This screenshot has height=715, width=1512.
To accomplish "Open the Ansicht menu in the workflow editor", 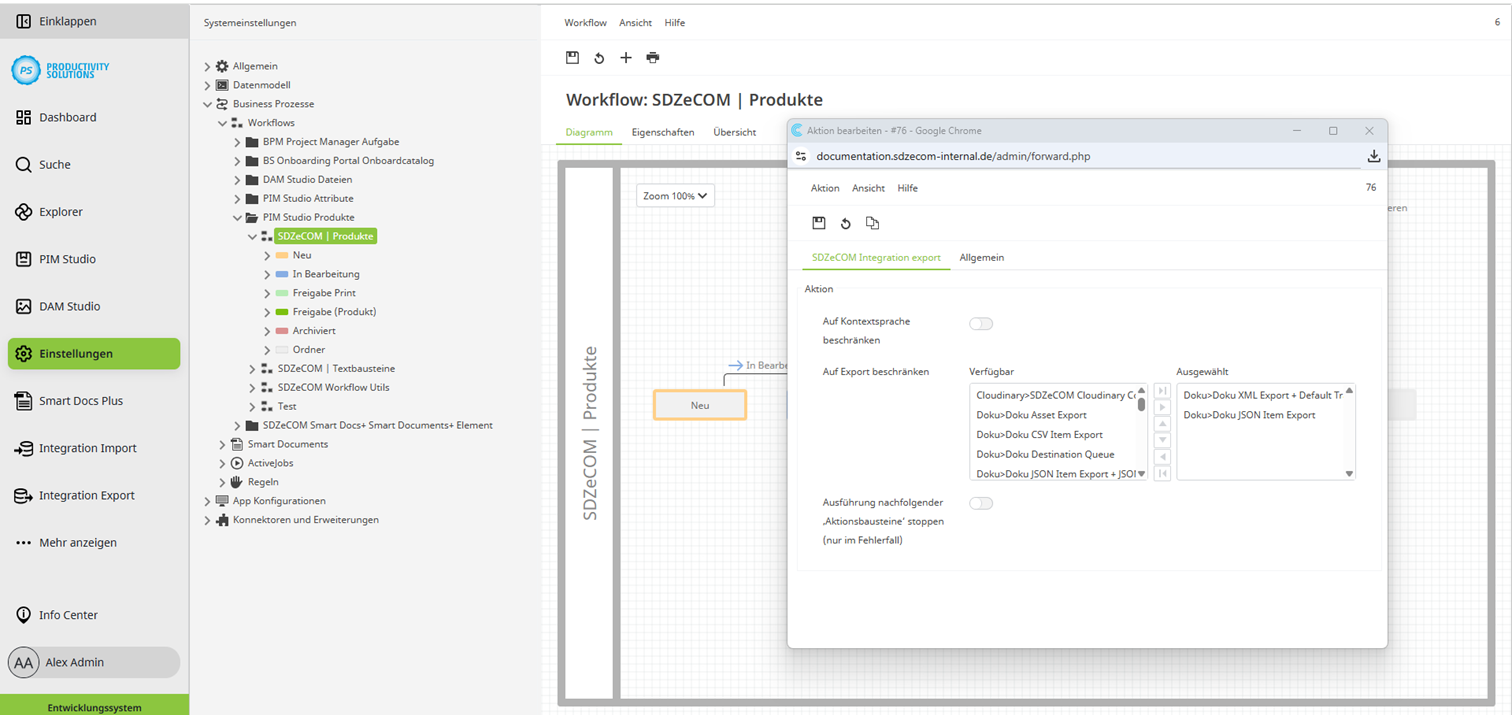I will 635,22.
